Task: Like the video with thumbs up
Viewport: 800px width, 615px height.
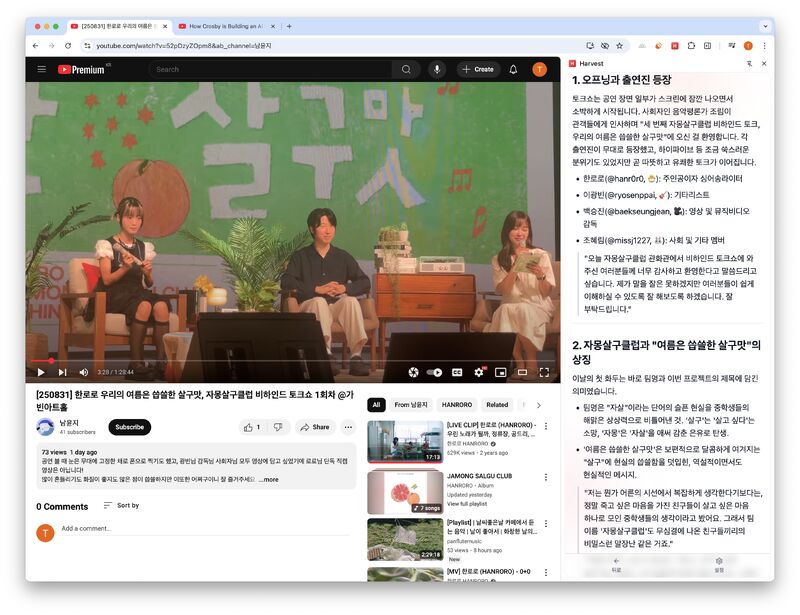Action: point(251,427)
